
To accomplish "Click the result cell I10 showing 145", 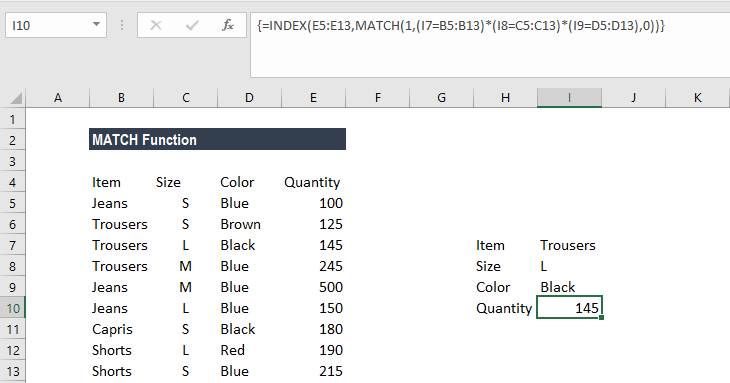I will coord(569,308).
